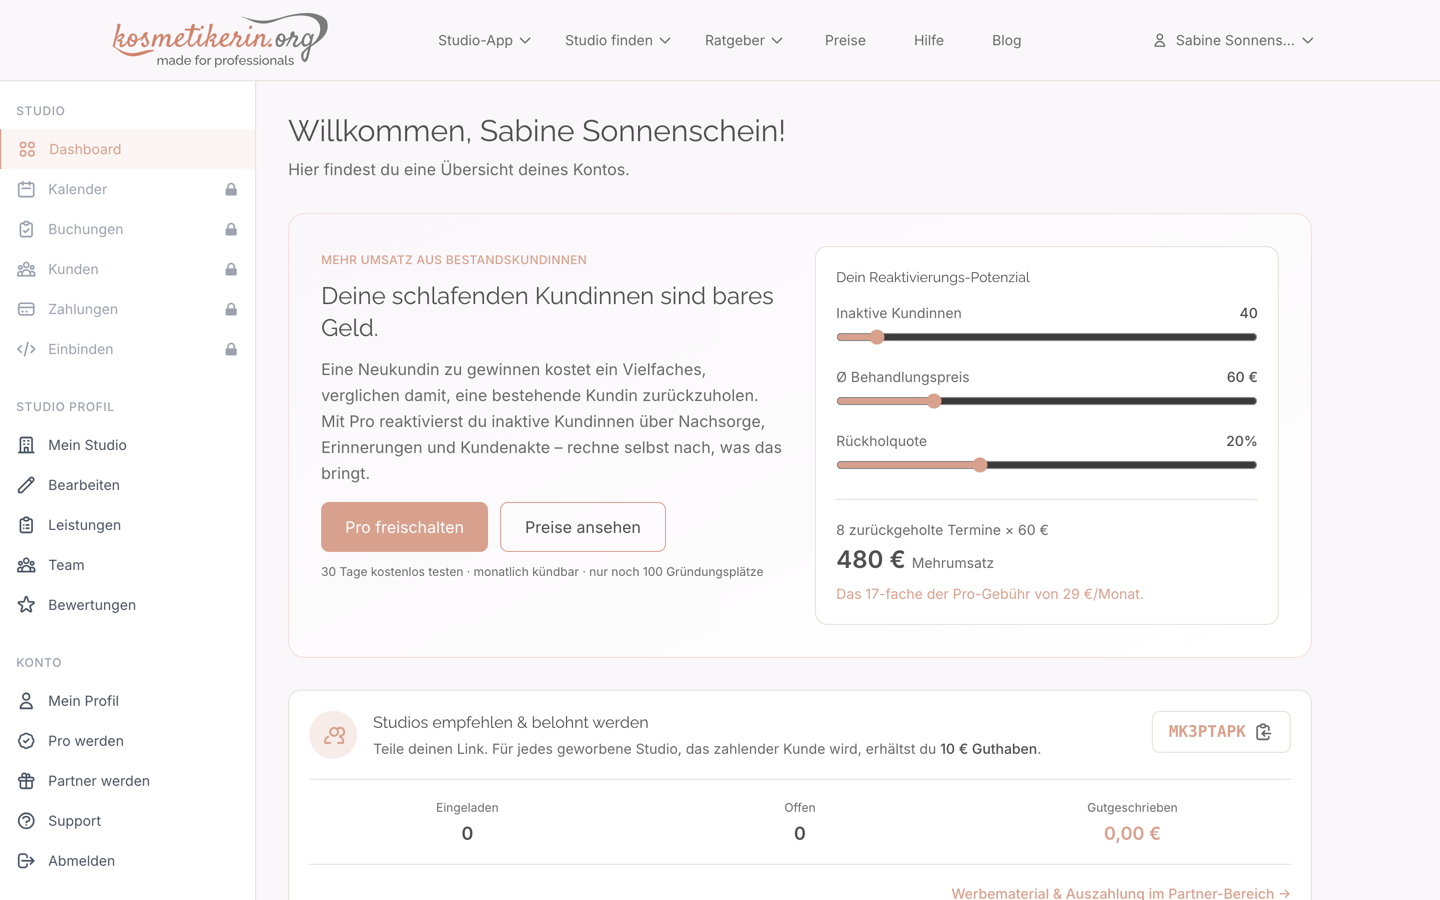Screen dimensions: 1440x900
Task: Select Buchungen in the sidebar
Action: 128,229
